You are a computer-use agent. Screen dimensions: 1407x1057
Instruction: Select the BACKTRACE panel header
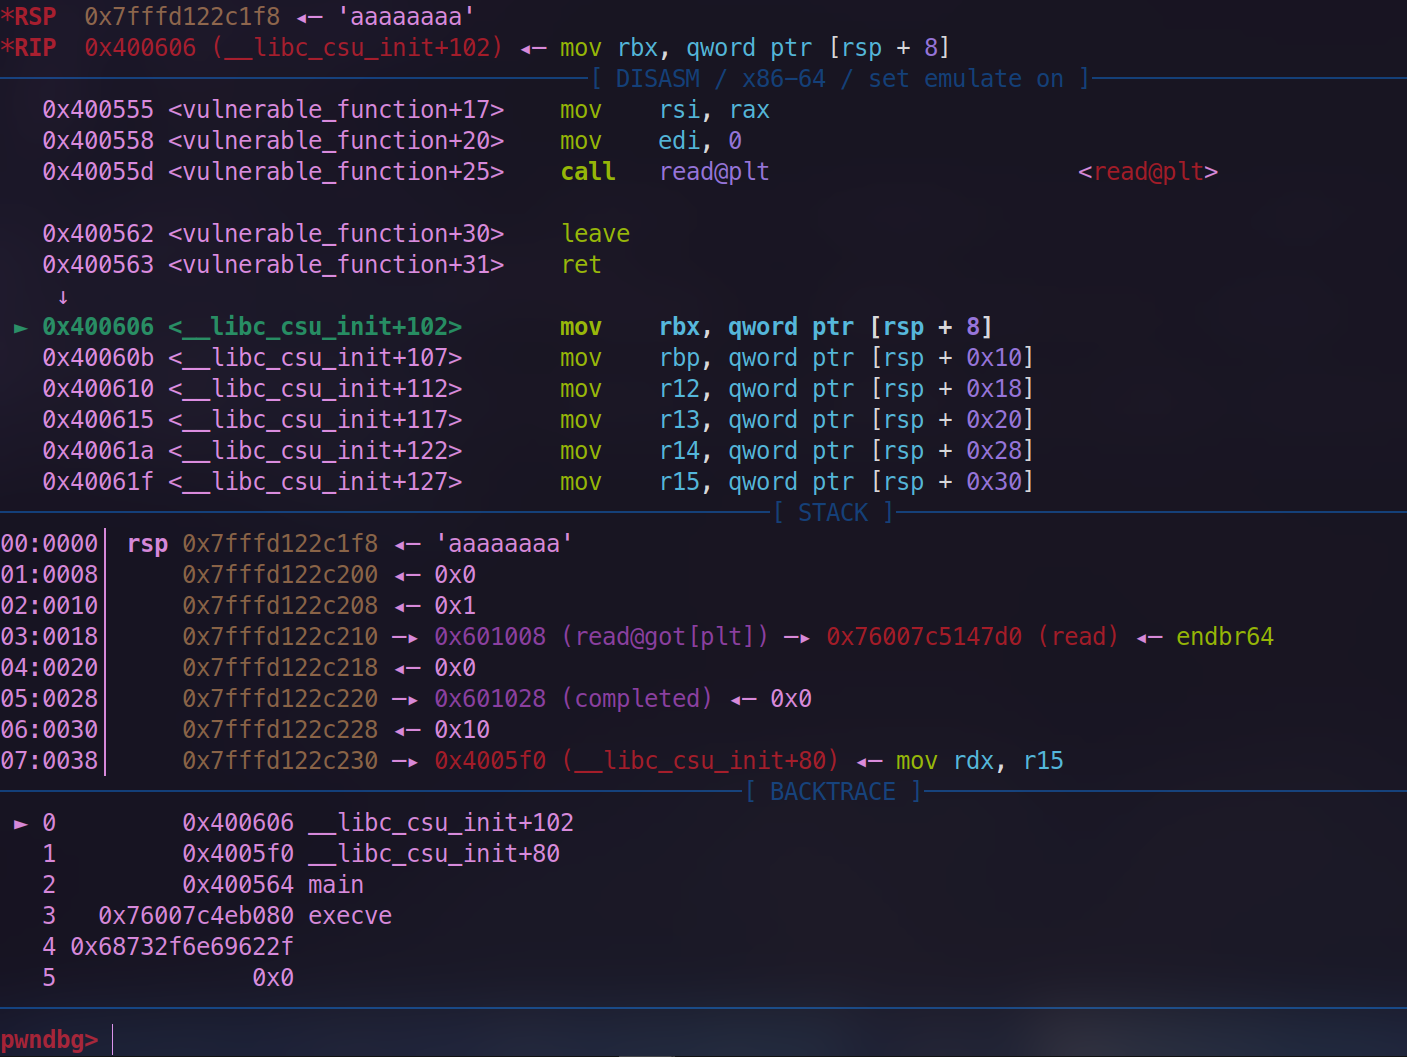pos(832,791)
